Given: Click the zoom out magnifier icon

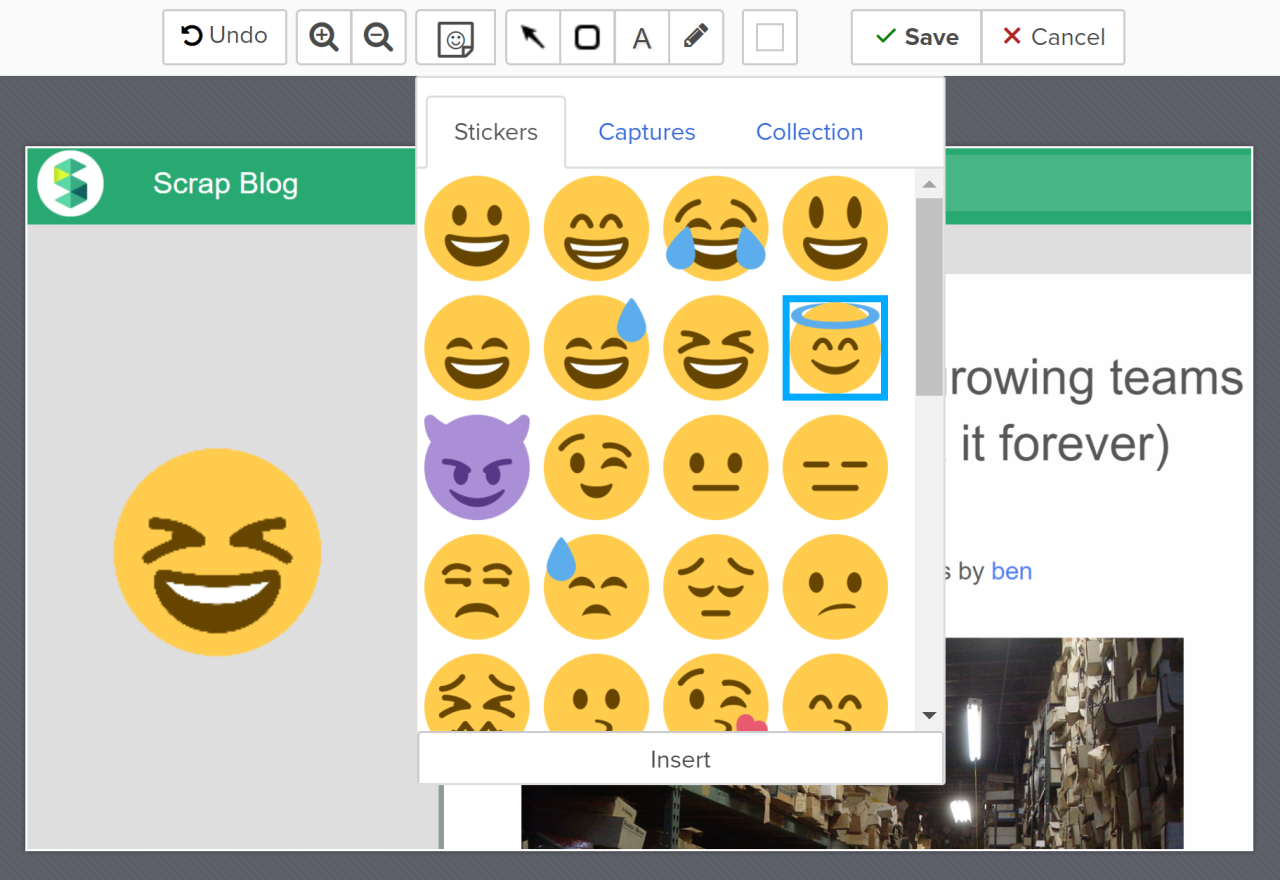Looking at the screenshot, I should point(378,37).
